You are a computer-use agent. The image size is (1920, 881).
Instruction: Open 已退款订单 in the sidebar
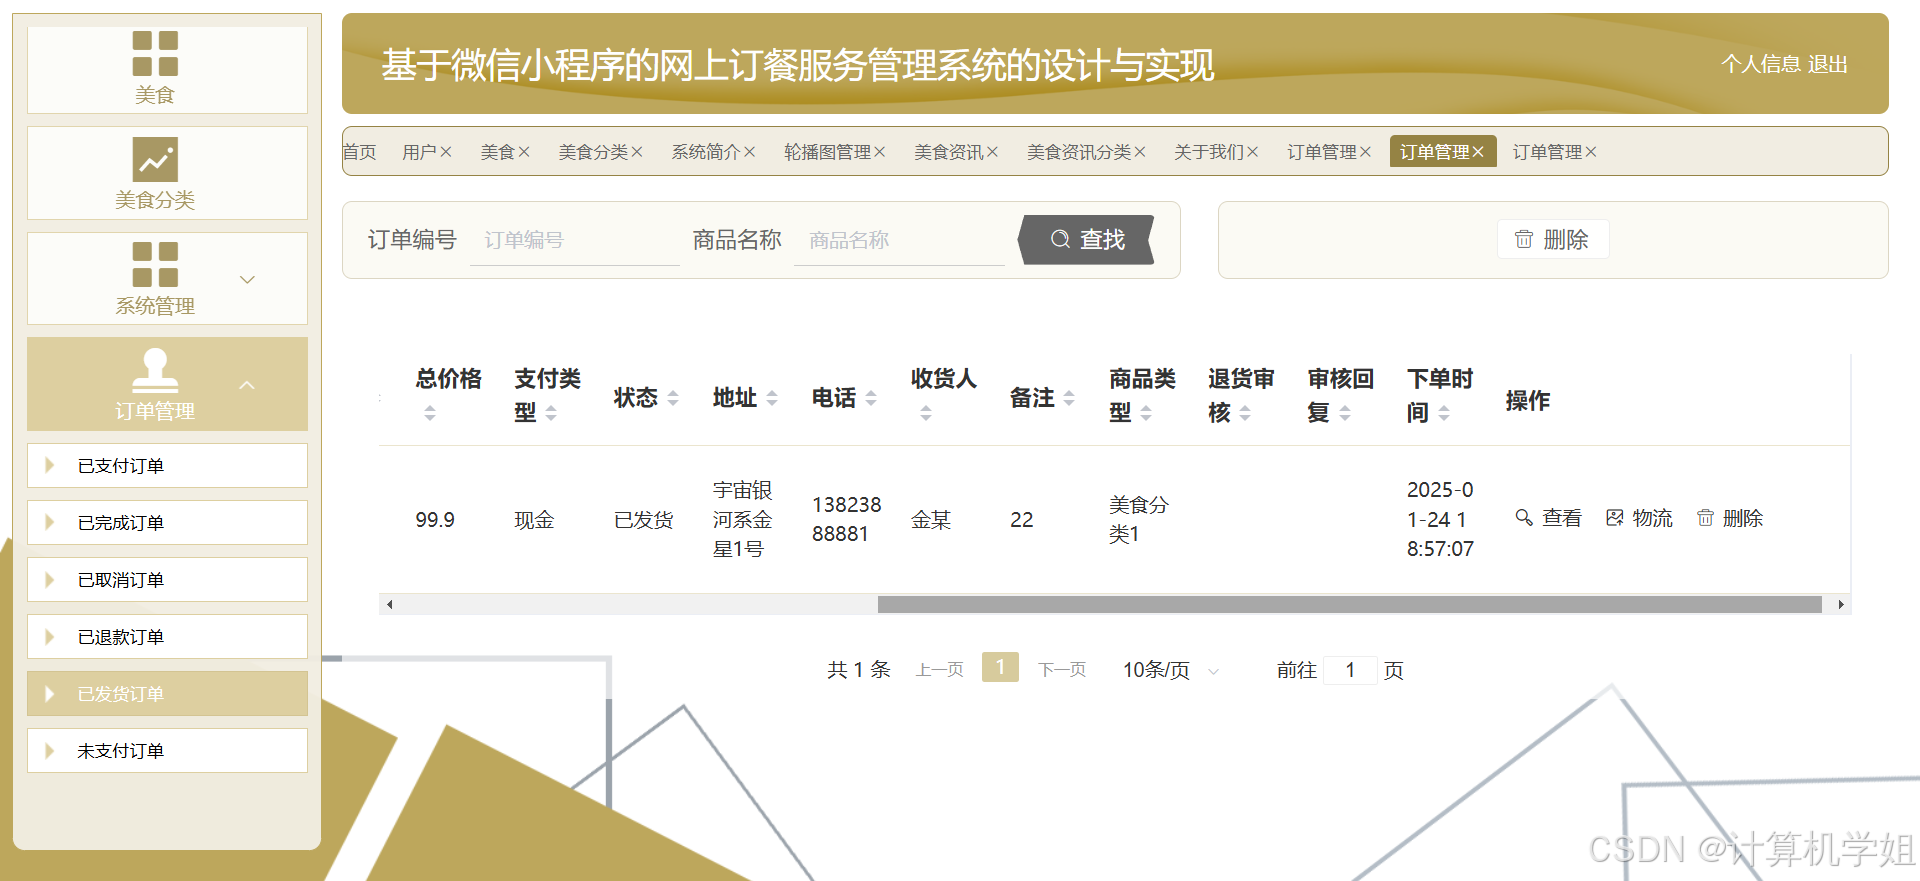click(x=167, y=637)
